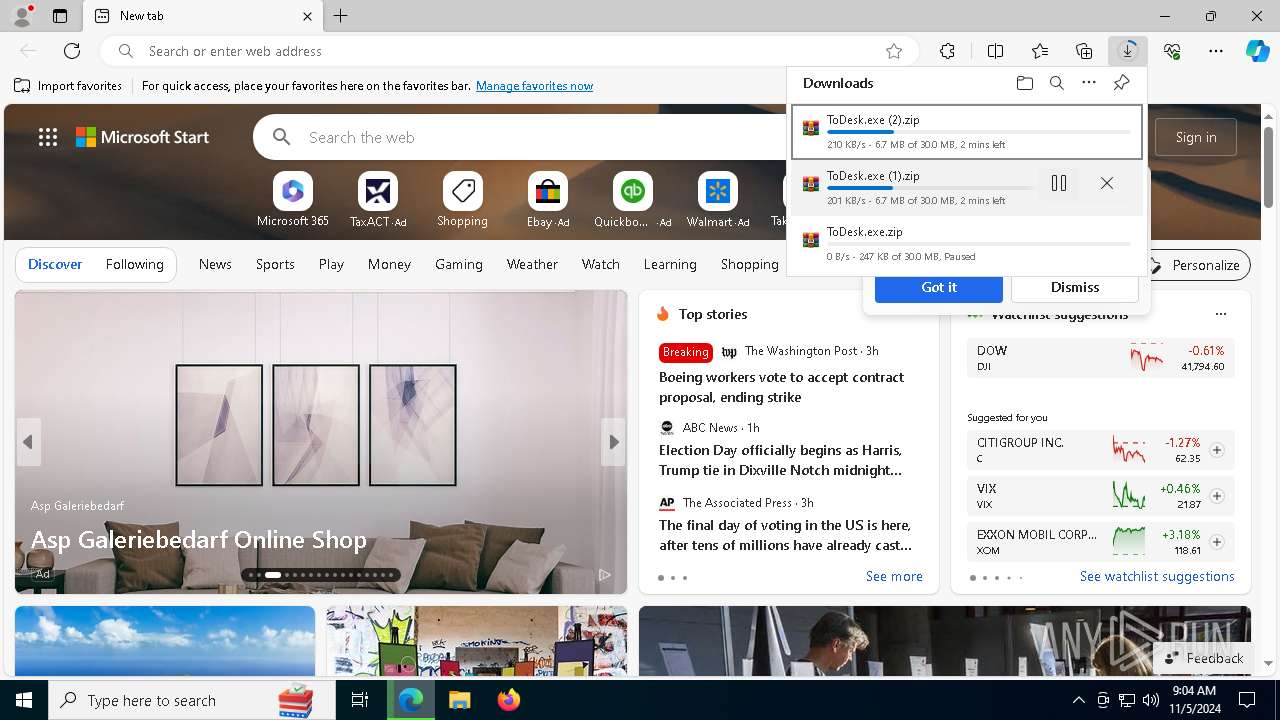This screenshot has height=720, width=1280.
Task: Open Microsoft 365 shortcut
Action: point(293,200)
